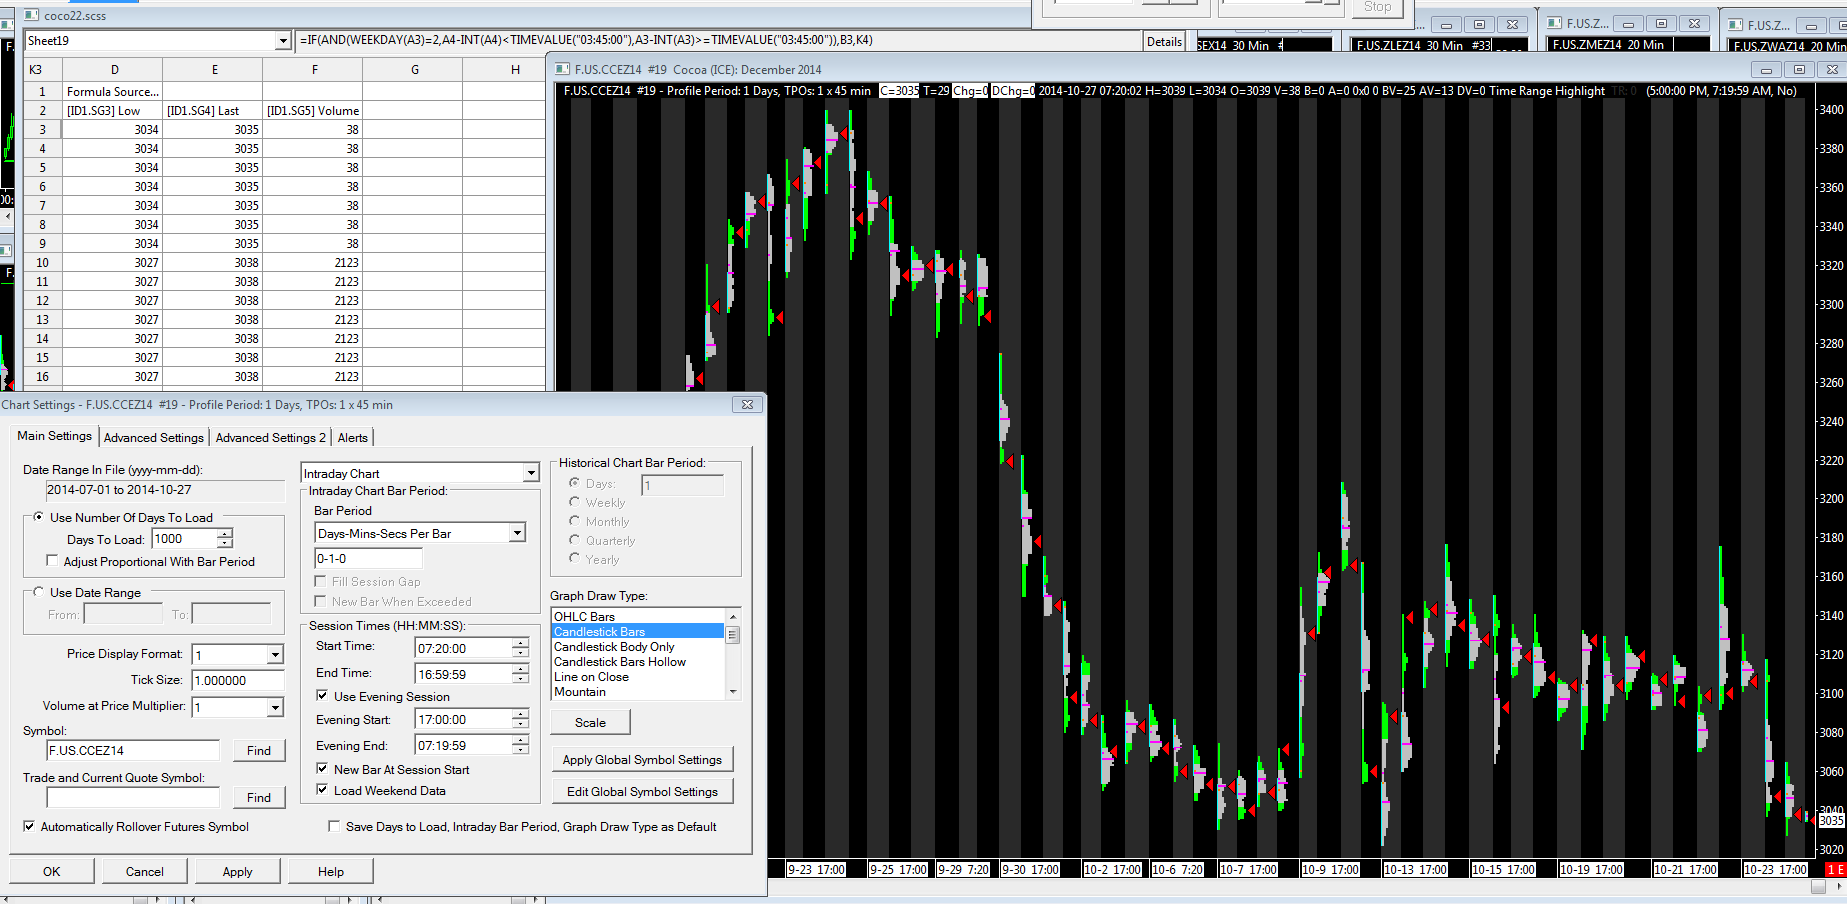Image resolution: width=1847 pixels, height=904 pixels.
Task: Decrease the End Time spinner
Action: 520,679
